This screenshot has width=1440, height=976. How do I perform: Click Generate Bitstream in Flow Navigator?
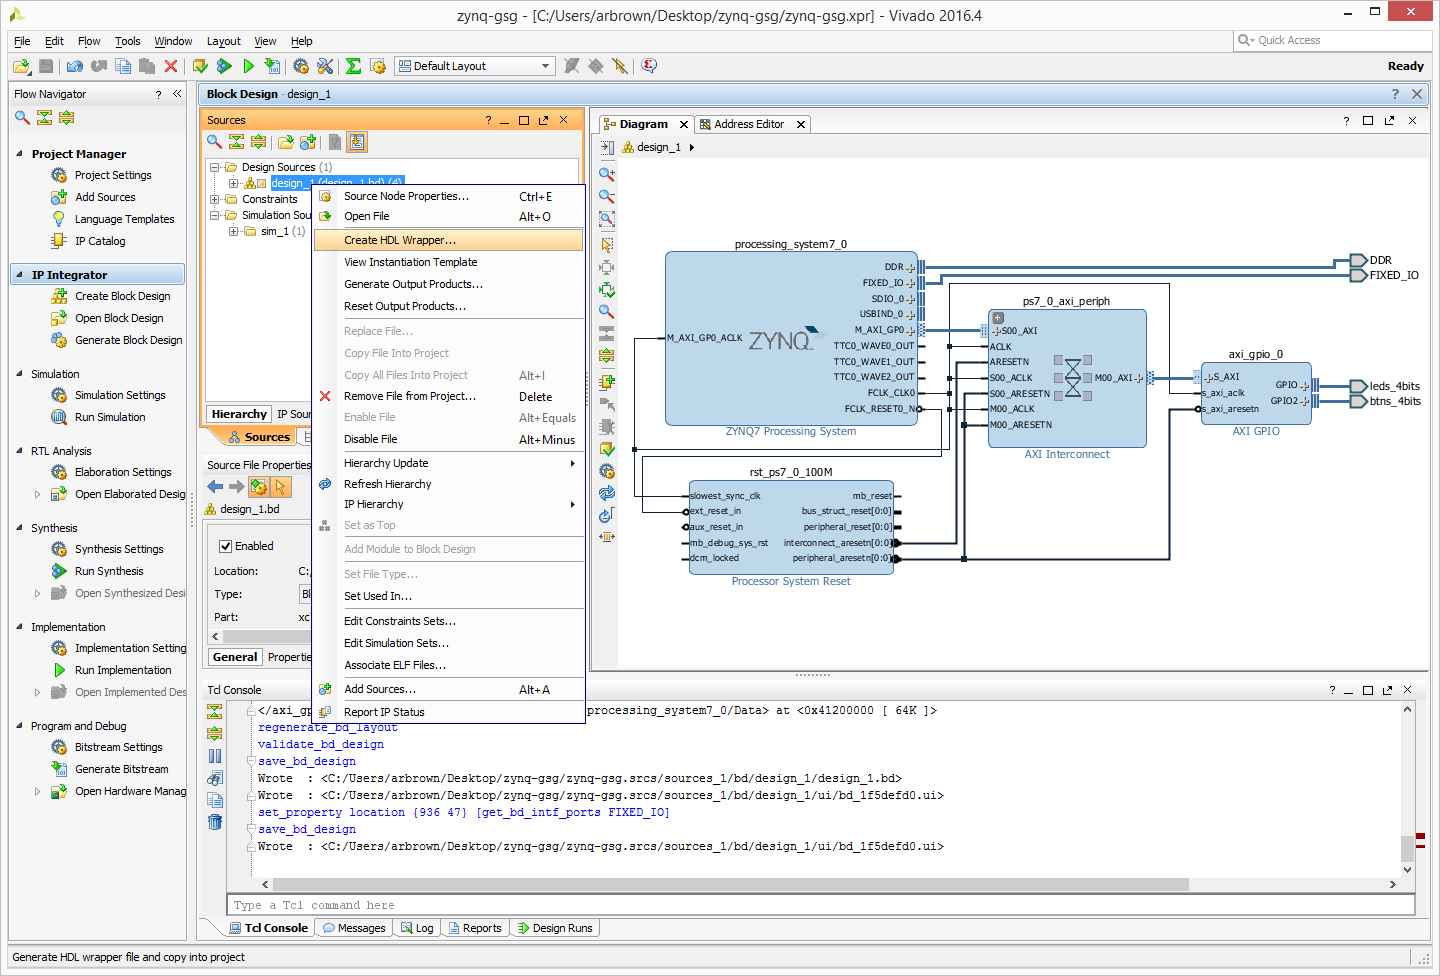(121, 769)
